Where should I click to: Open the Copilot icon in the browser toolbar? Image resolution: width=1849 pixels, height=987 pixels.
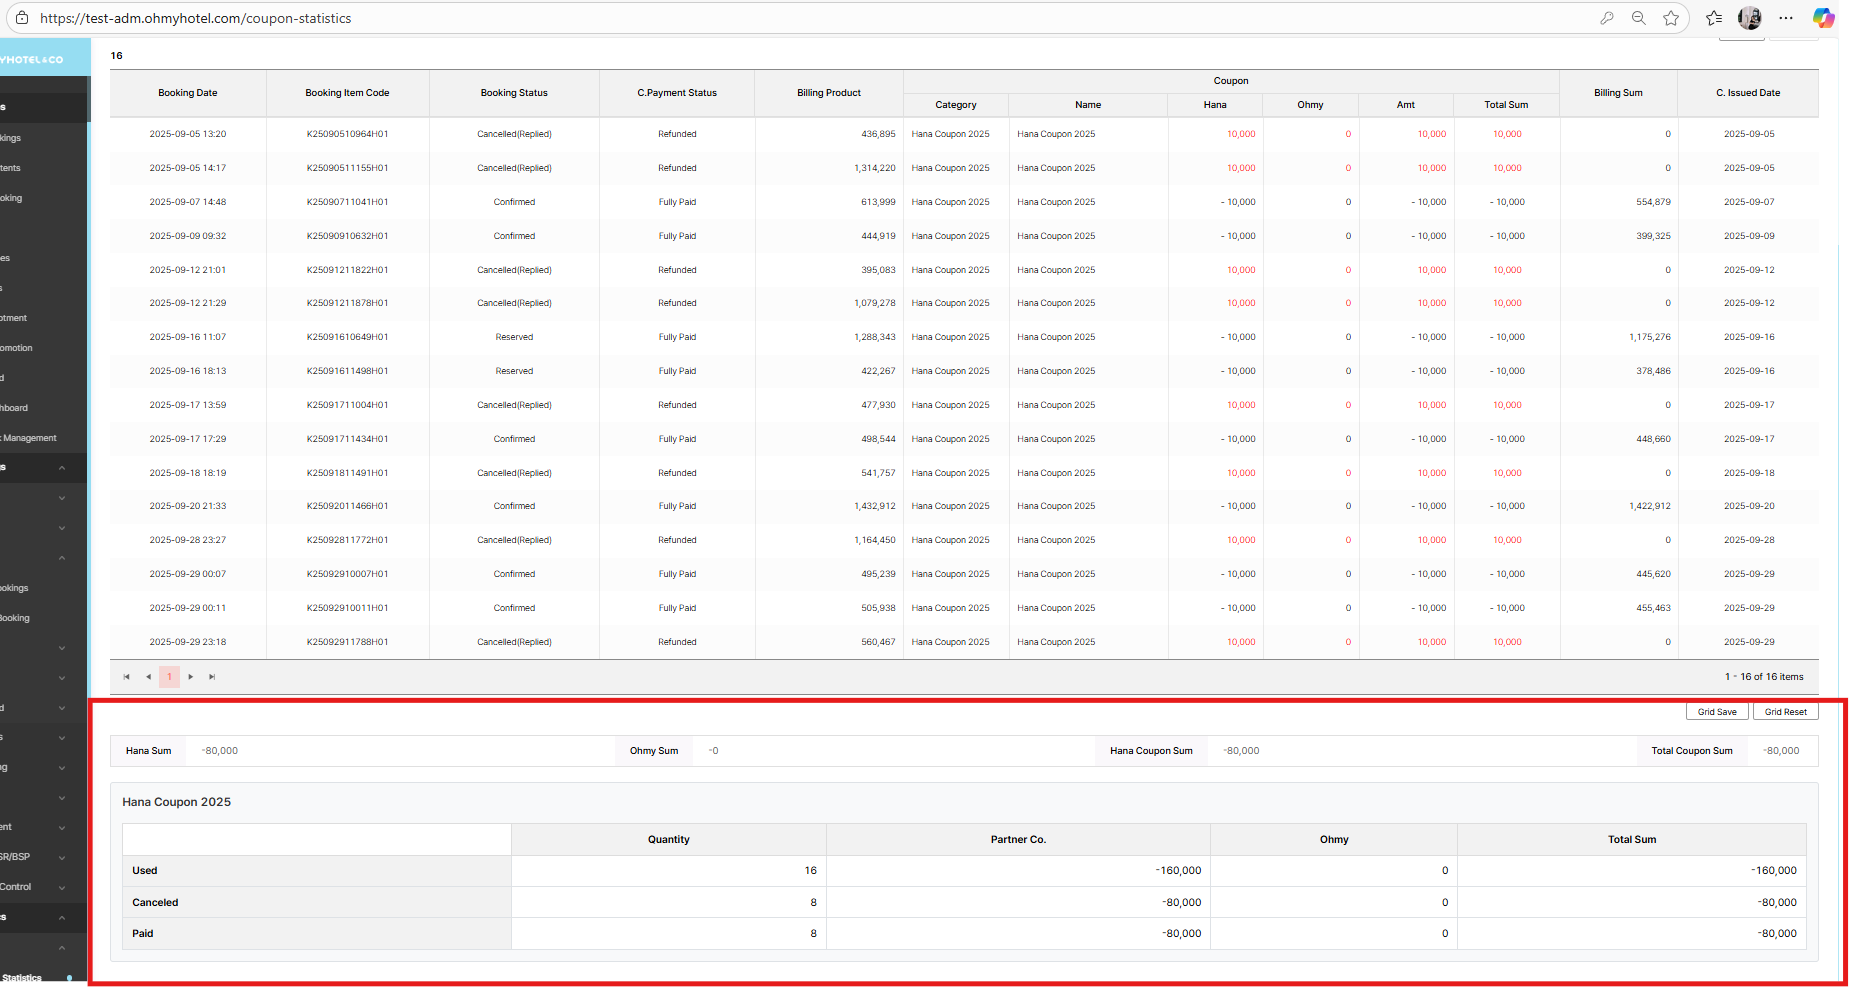pos(1823,18)
